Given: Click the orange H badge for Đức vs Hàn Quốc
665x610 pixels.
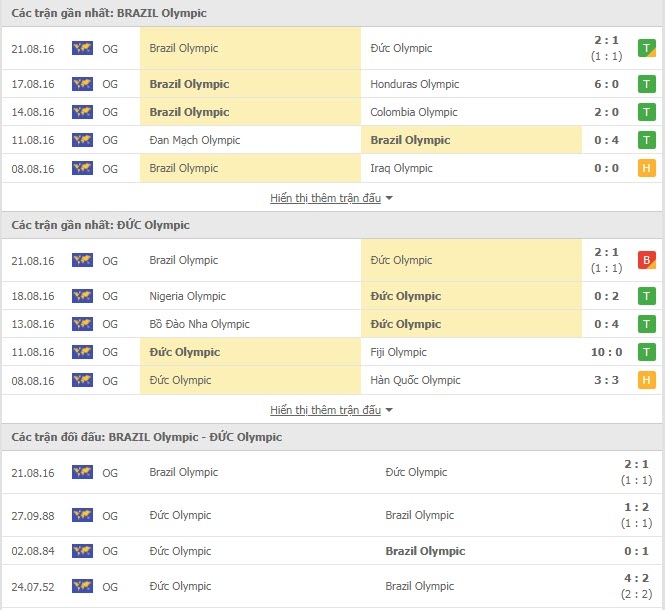Looking at the screenshot, I should click(646, 380).
